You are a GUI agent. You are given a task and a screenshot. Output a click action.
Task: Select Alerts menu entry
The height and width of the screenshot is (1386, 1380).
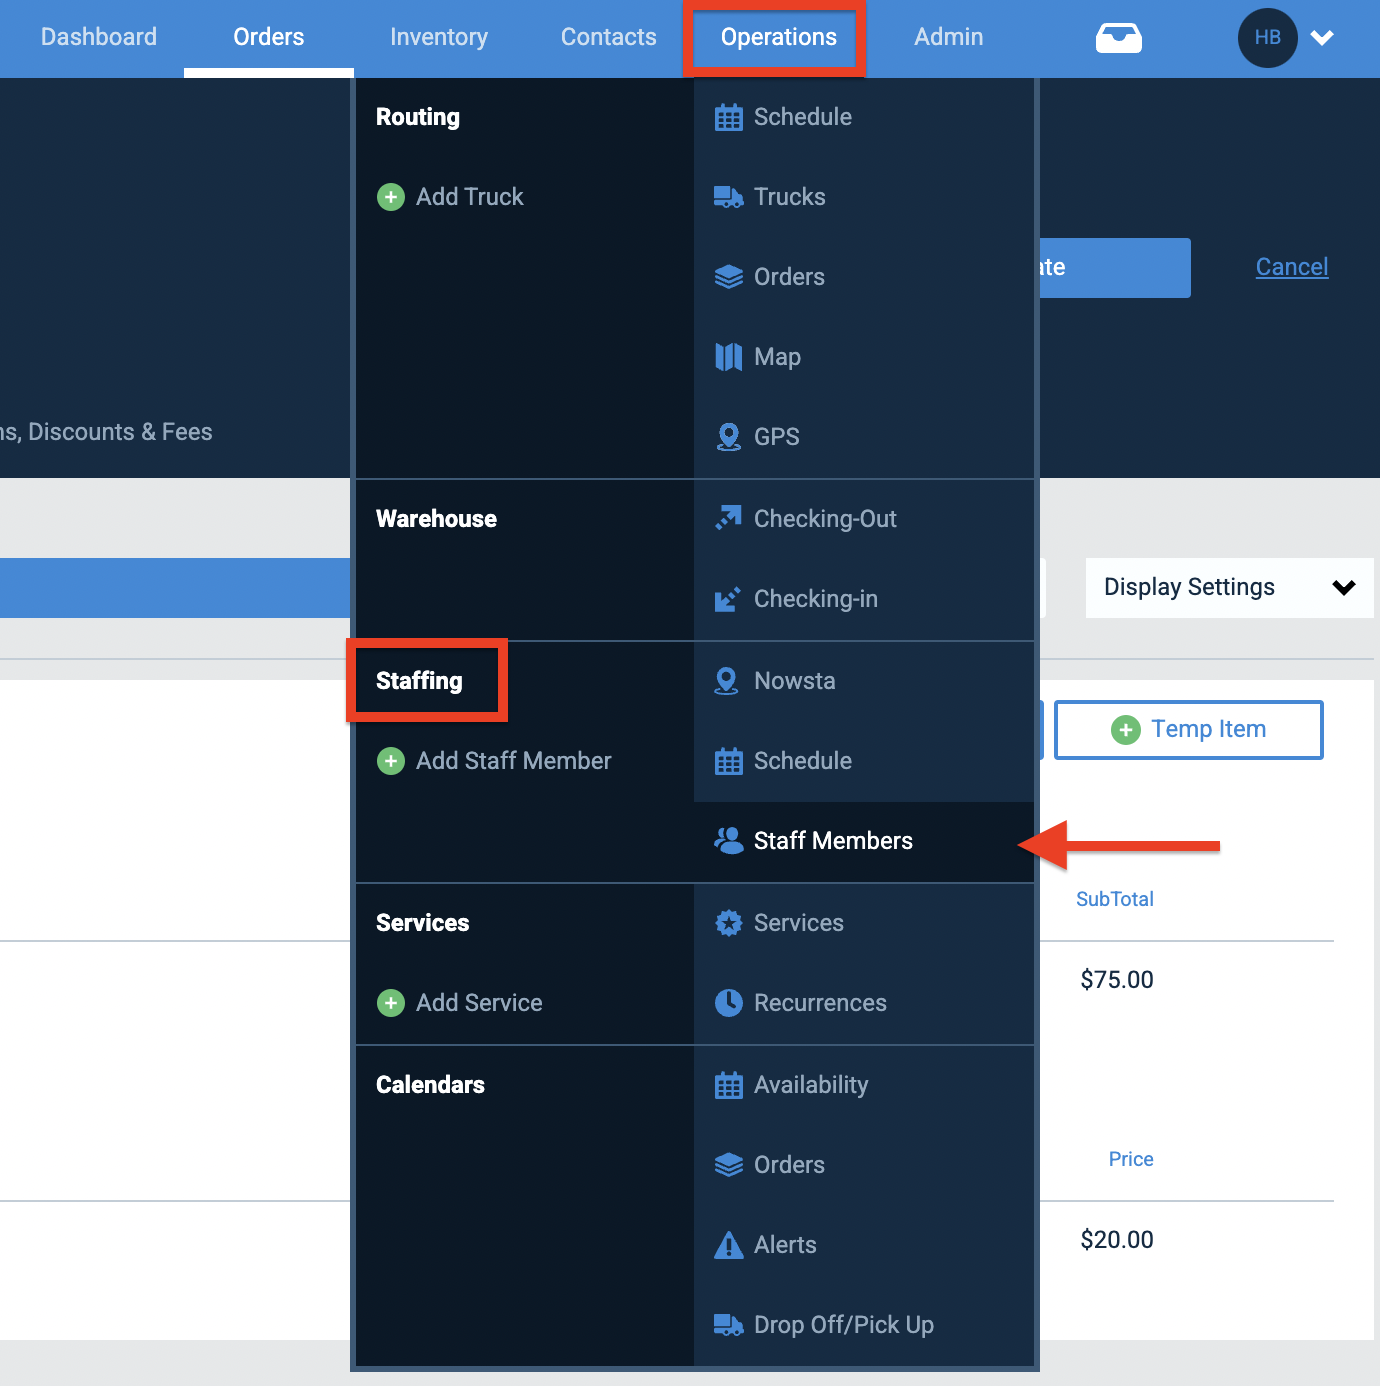pos(864,1245)
